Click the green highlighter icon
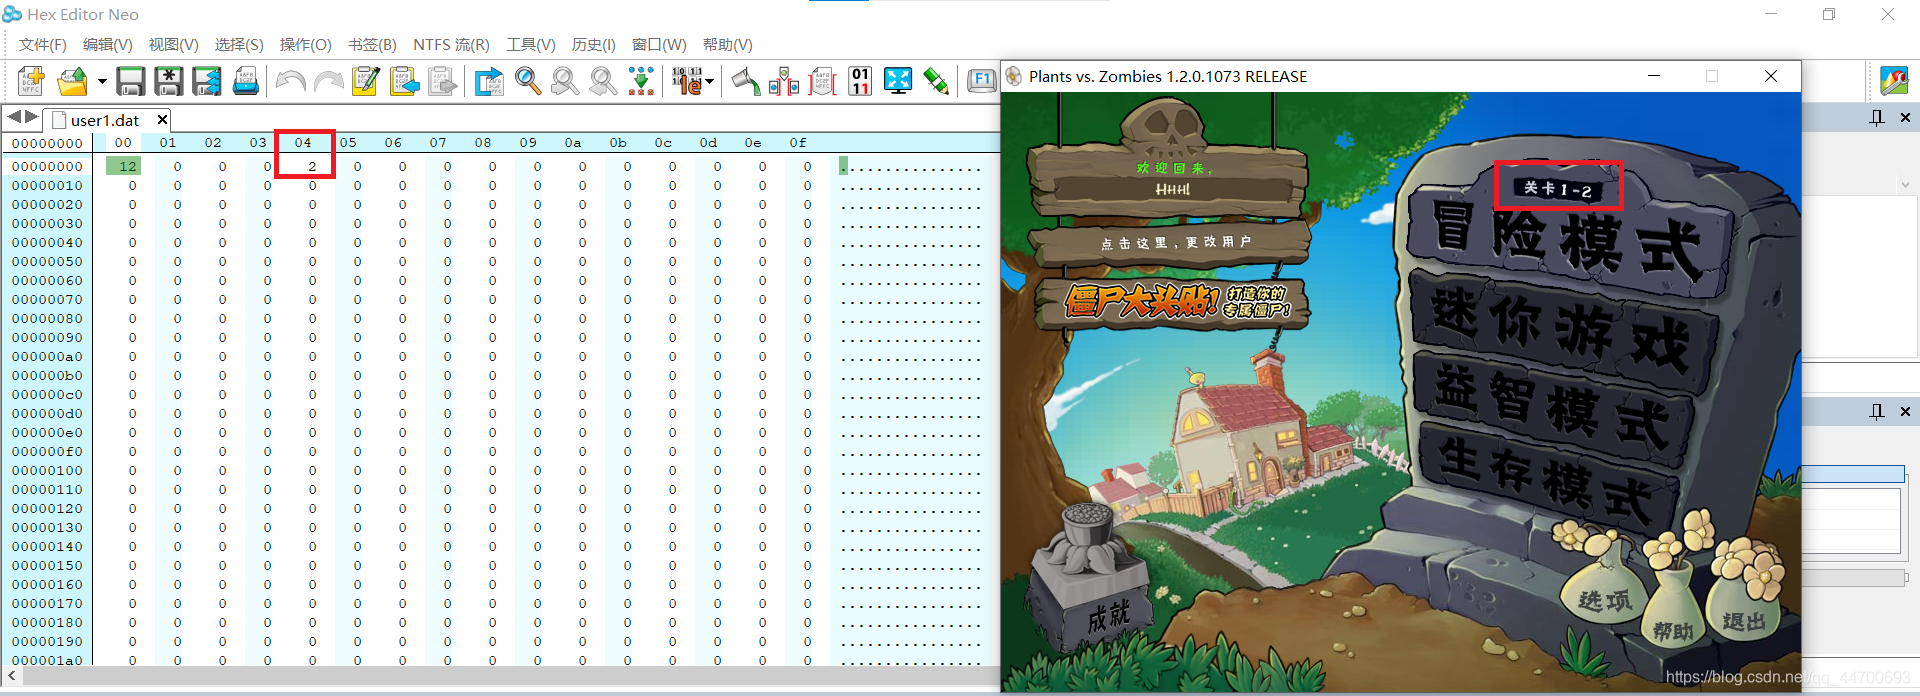1920x696 pixels. [936, 81]
